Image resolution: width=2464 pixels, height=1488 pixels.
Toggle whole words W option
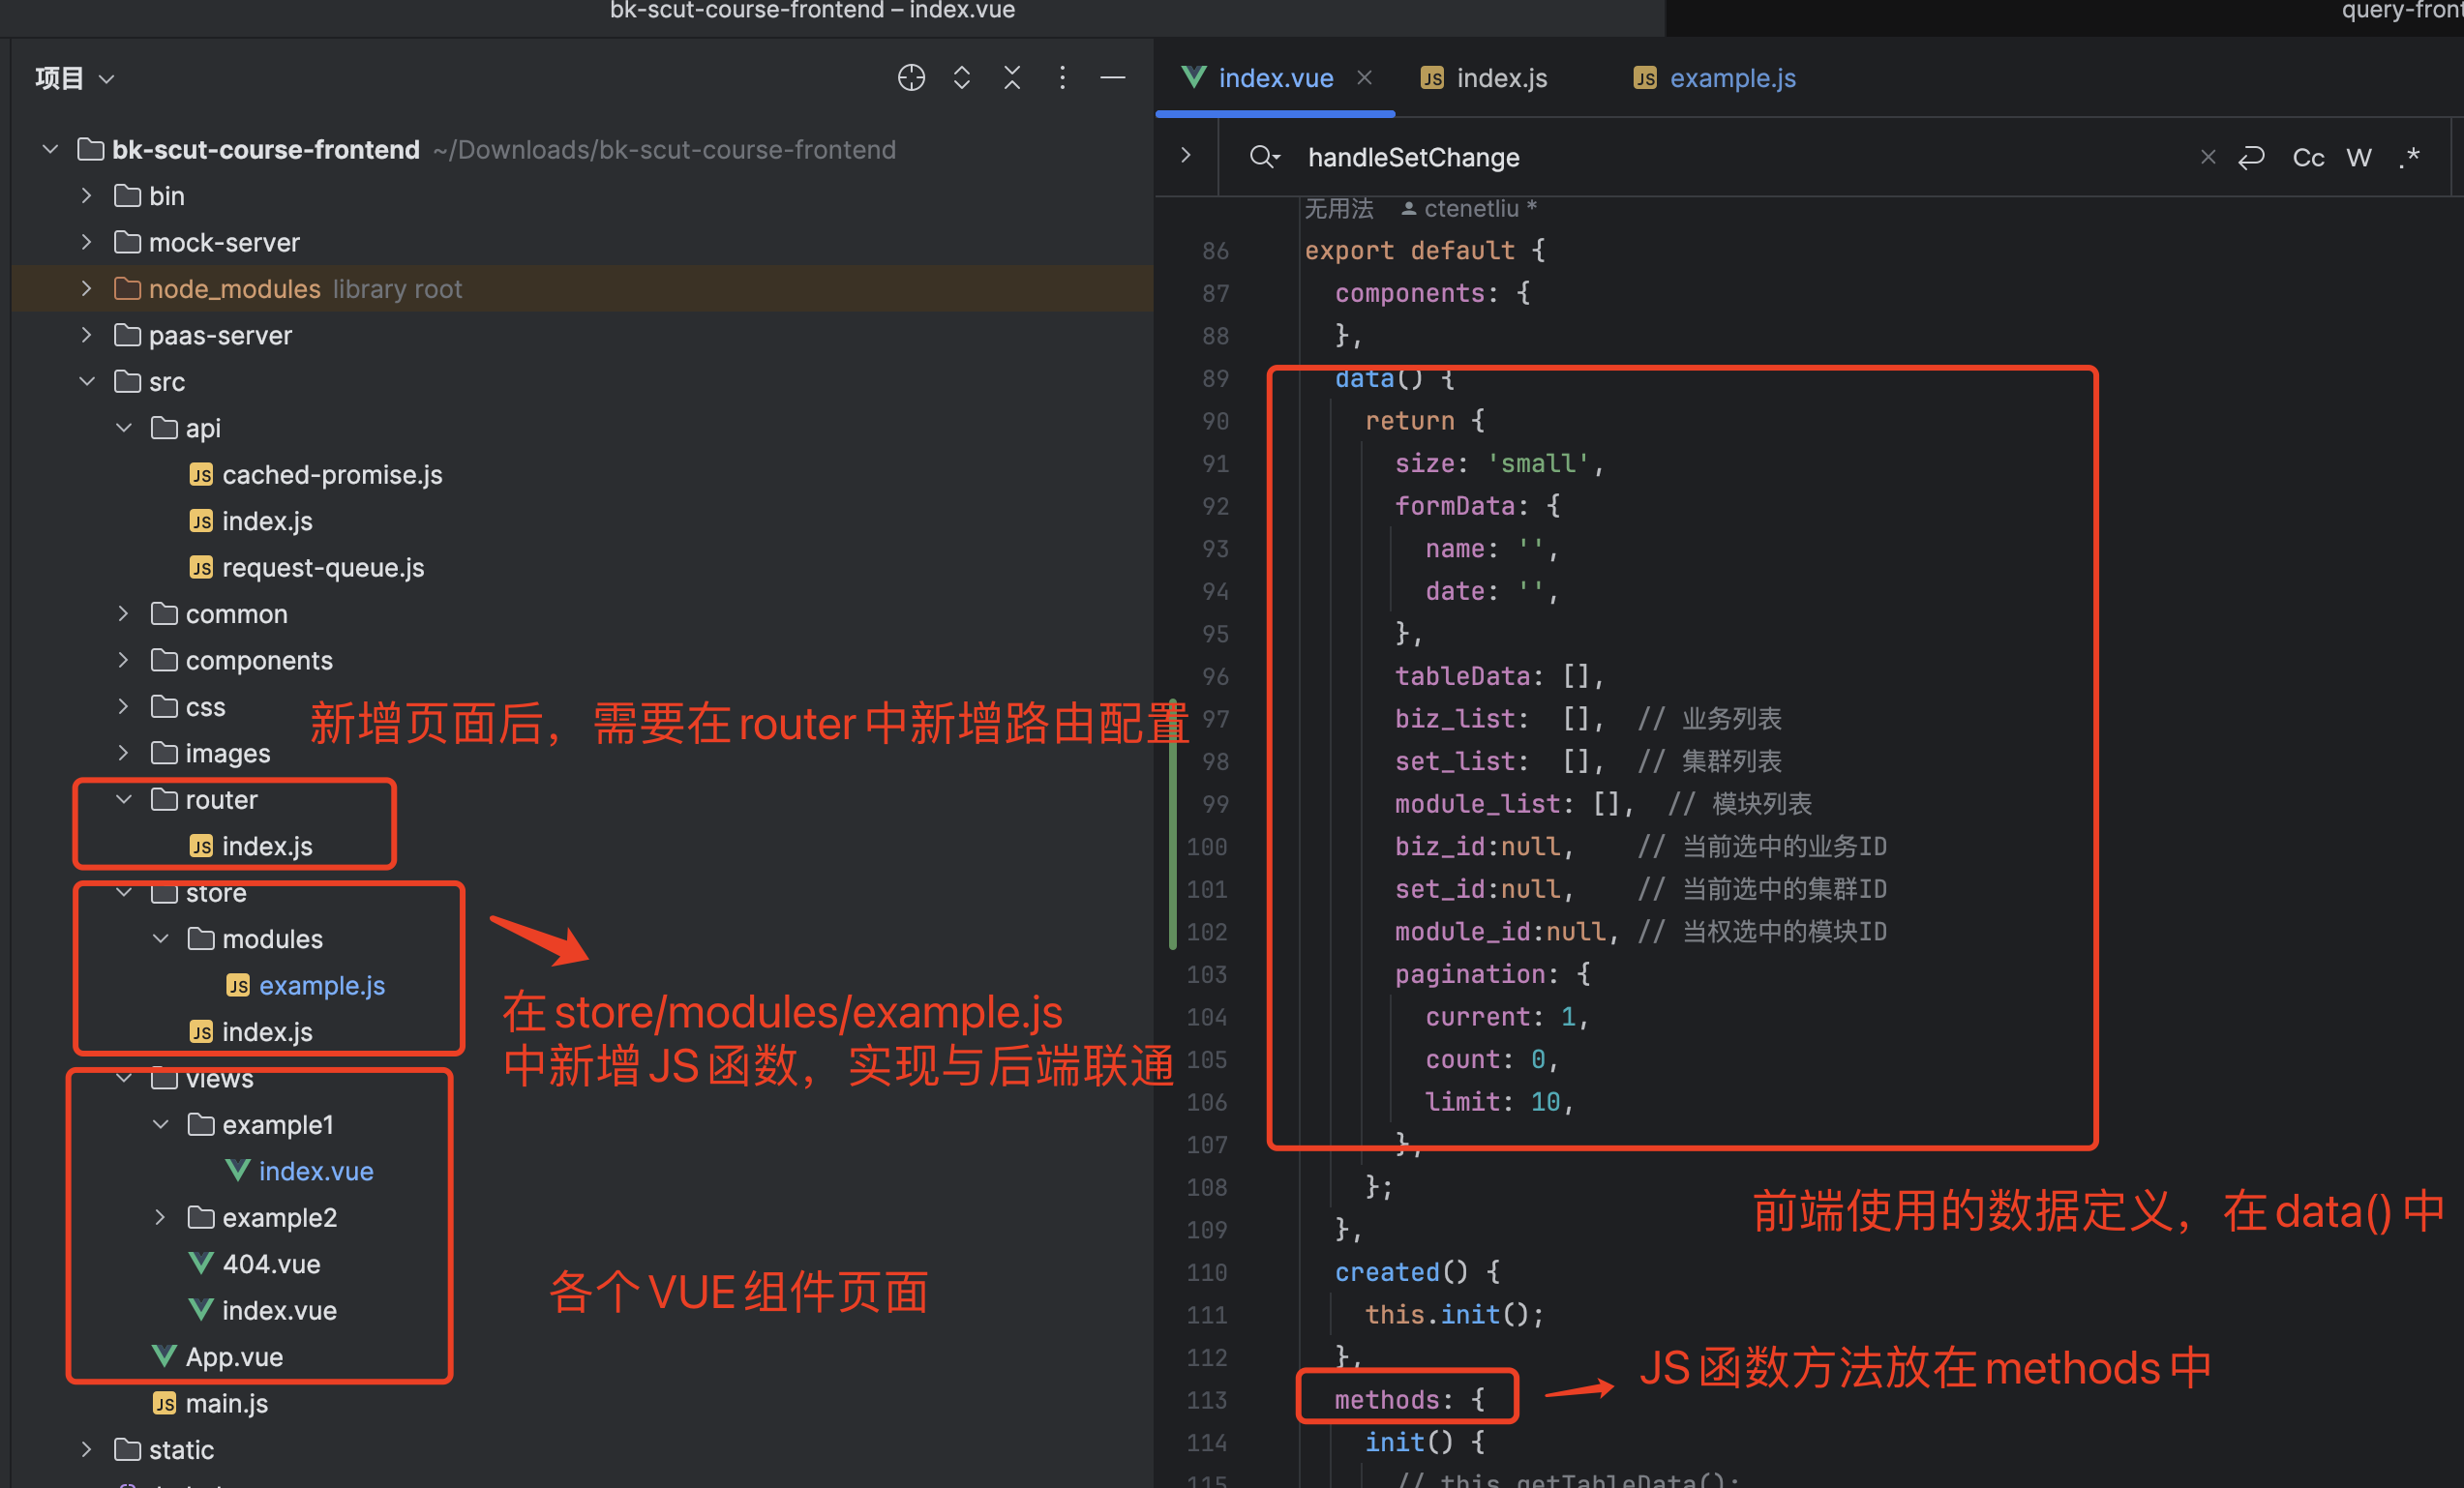[x=2358, y=157]
